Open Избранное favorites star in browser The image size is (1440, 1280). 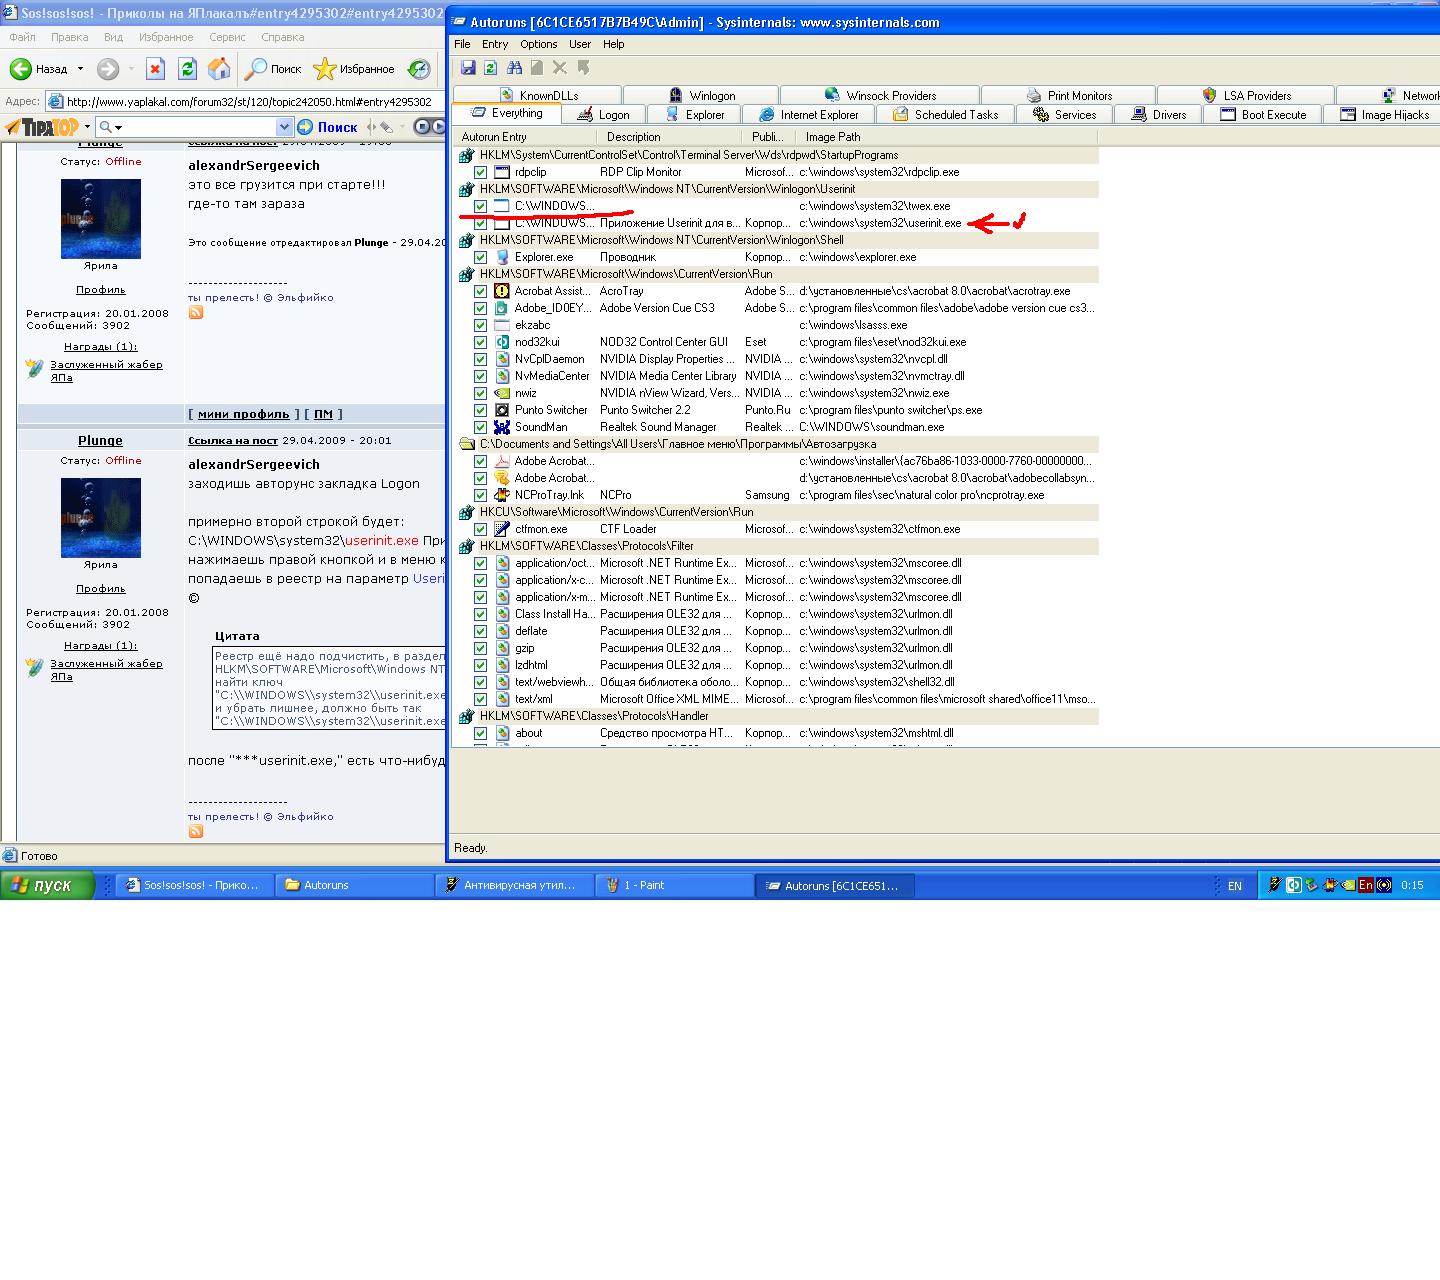354,69
